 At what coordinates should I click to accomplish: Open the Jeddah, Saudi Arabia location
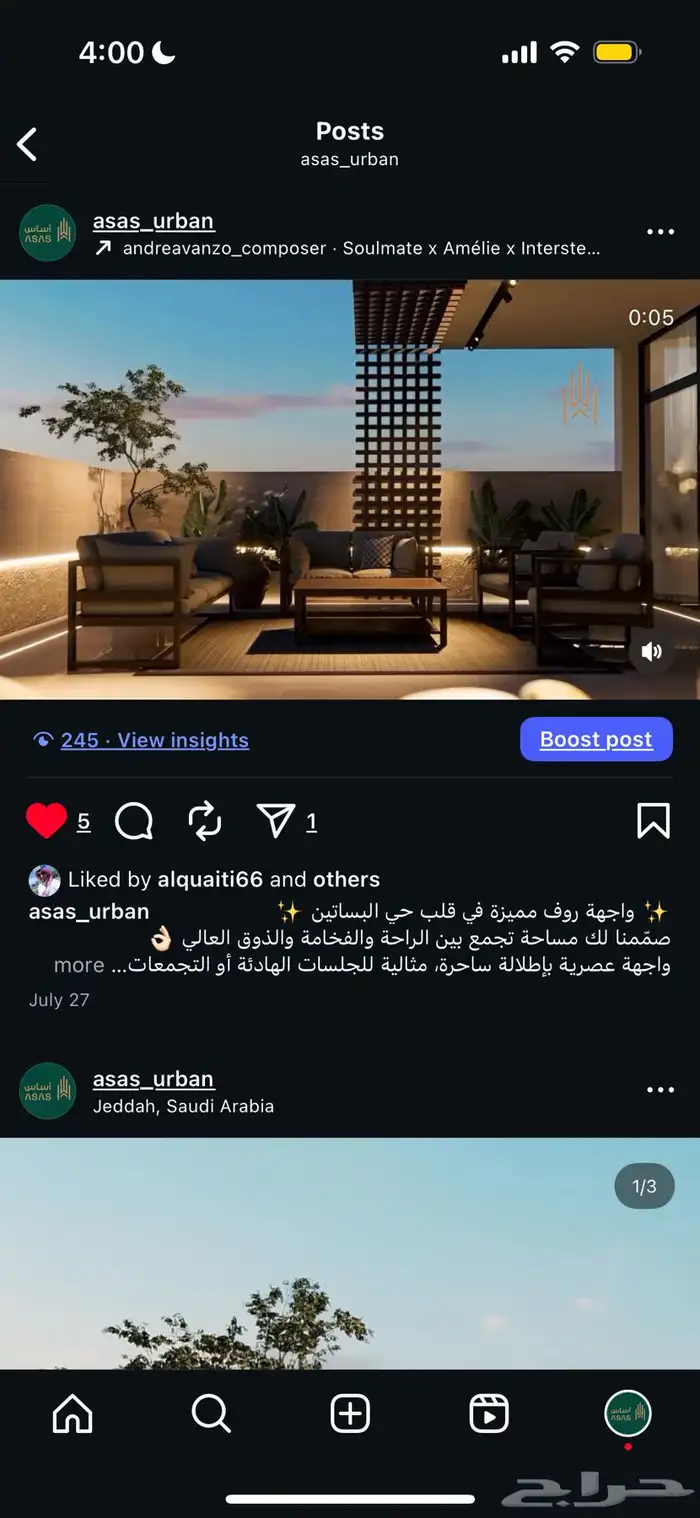pyautogui.click(x=183, y=1106)
